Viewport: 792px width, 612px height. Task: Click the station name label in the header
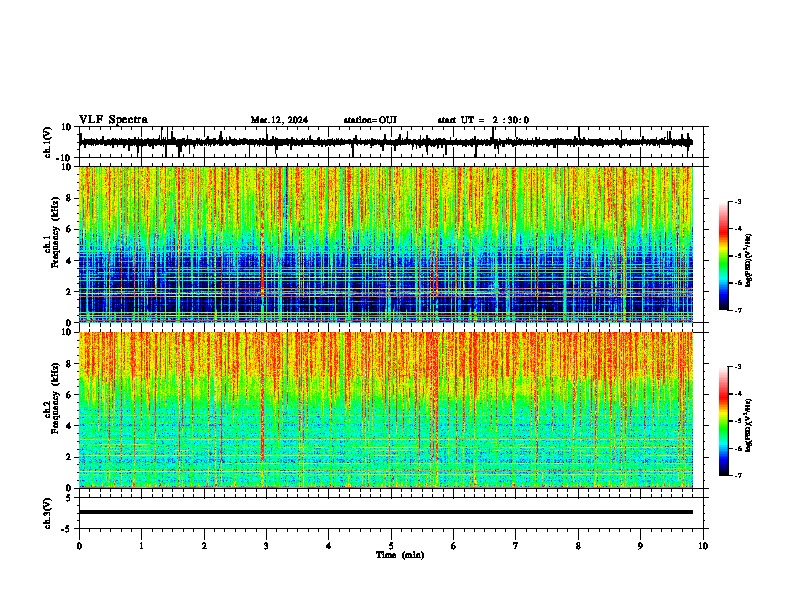tap(370, 120)
